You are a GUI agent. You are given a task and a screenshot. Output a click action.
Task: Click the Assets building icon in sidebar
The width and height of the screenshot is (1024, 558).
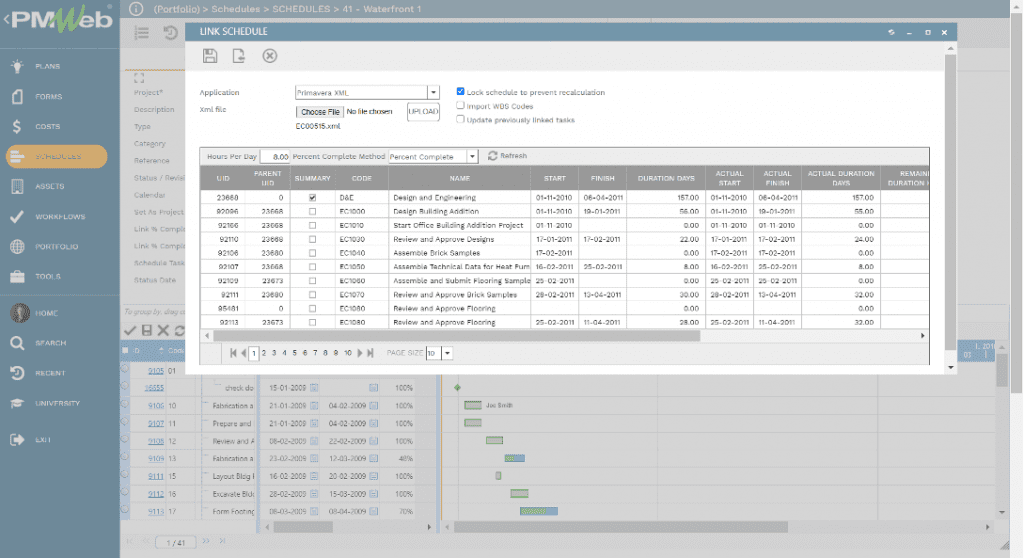[x=18, y=186]
